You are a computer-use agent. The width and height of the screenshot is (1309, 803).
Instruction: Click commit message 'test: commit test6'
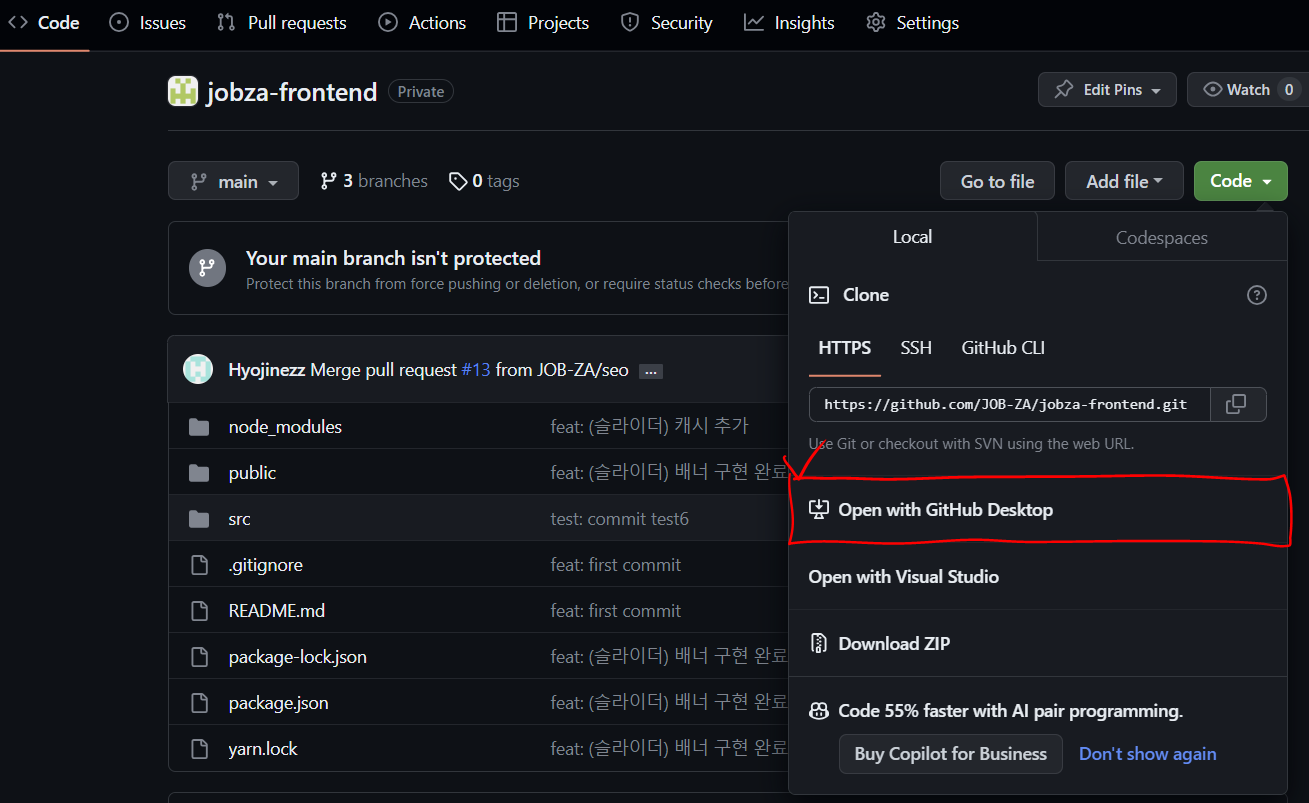tap(619, 519)
